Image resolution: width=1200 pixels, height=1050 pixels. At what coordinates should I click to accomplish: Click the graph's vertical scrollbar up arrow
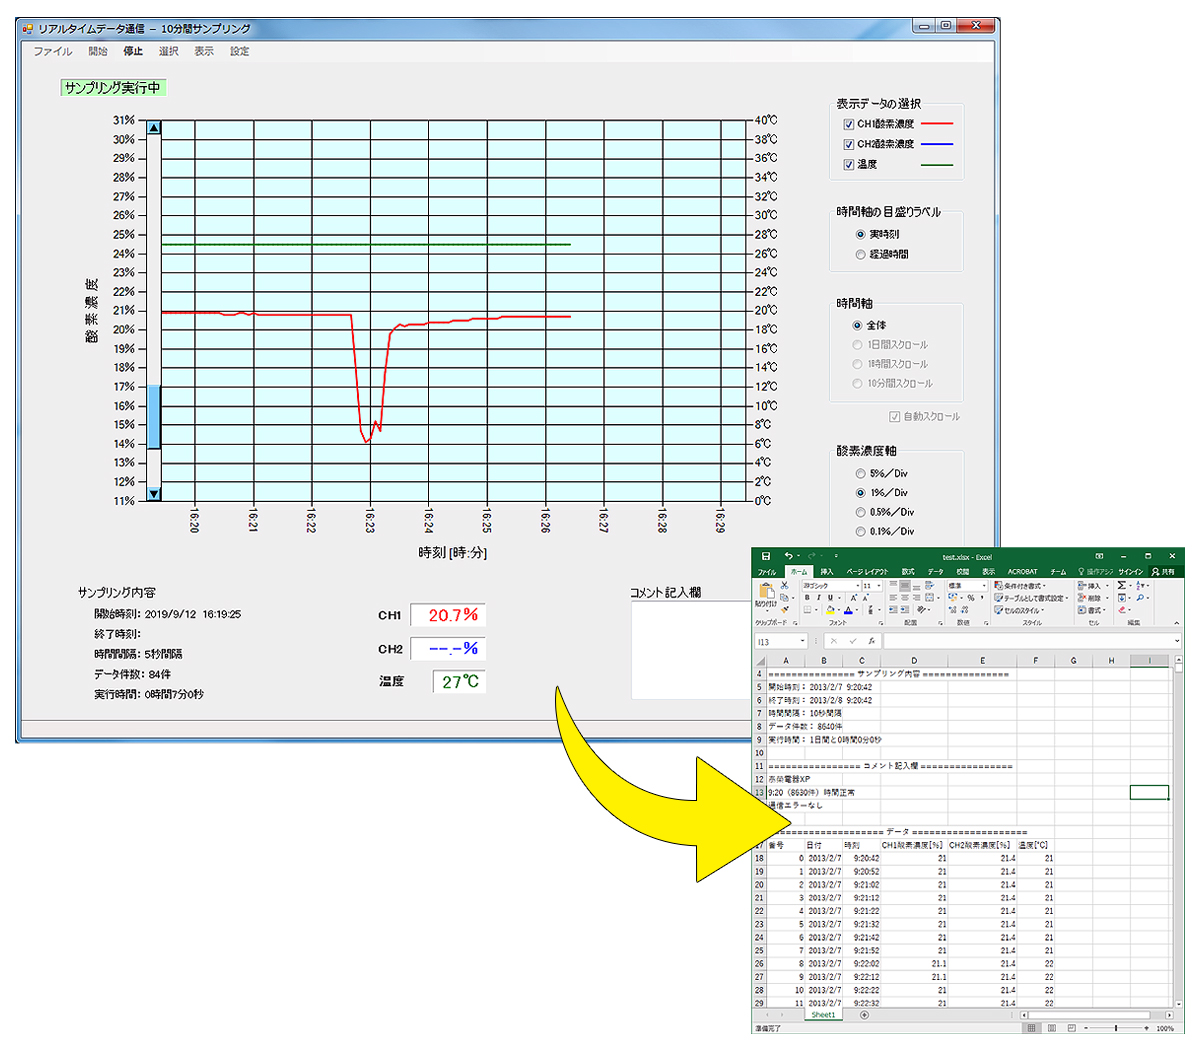(x=154, y=128)
